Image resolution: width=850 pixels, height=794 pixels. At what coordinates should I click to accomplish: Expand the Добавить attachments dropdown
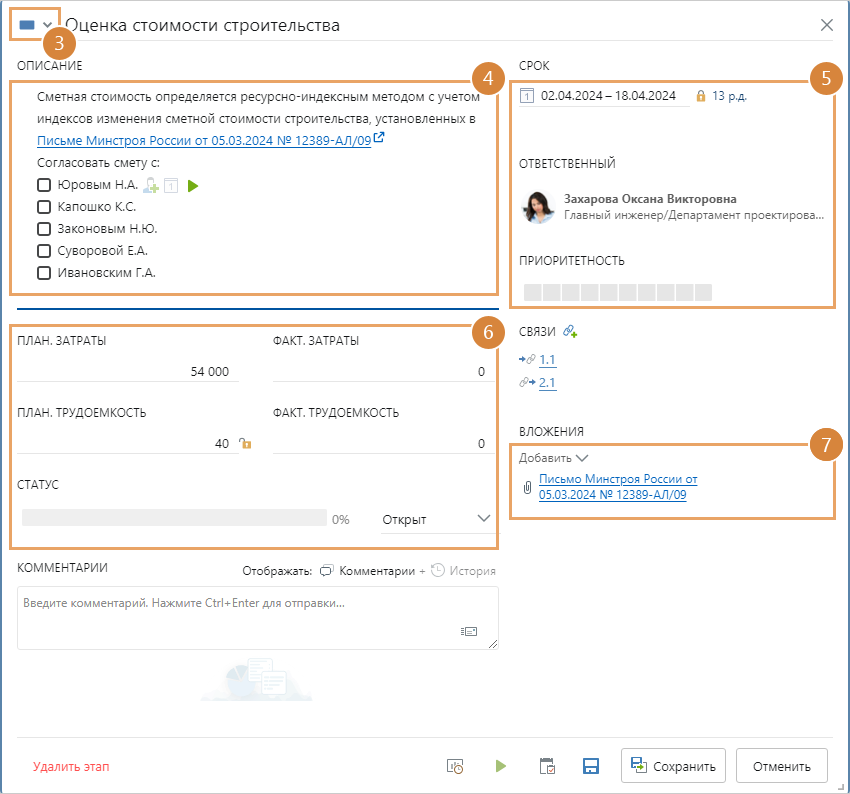[553, 457]
